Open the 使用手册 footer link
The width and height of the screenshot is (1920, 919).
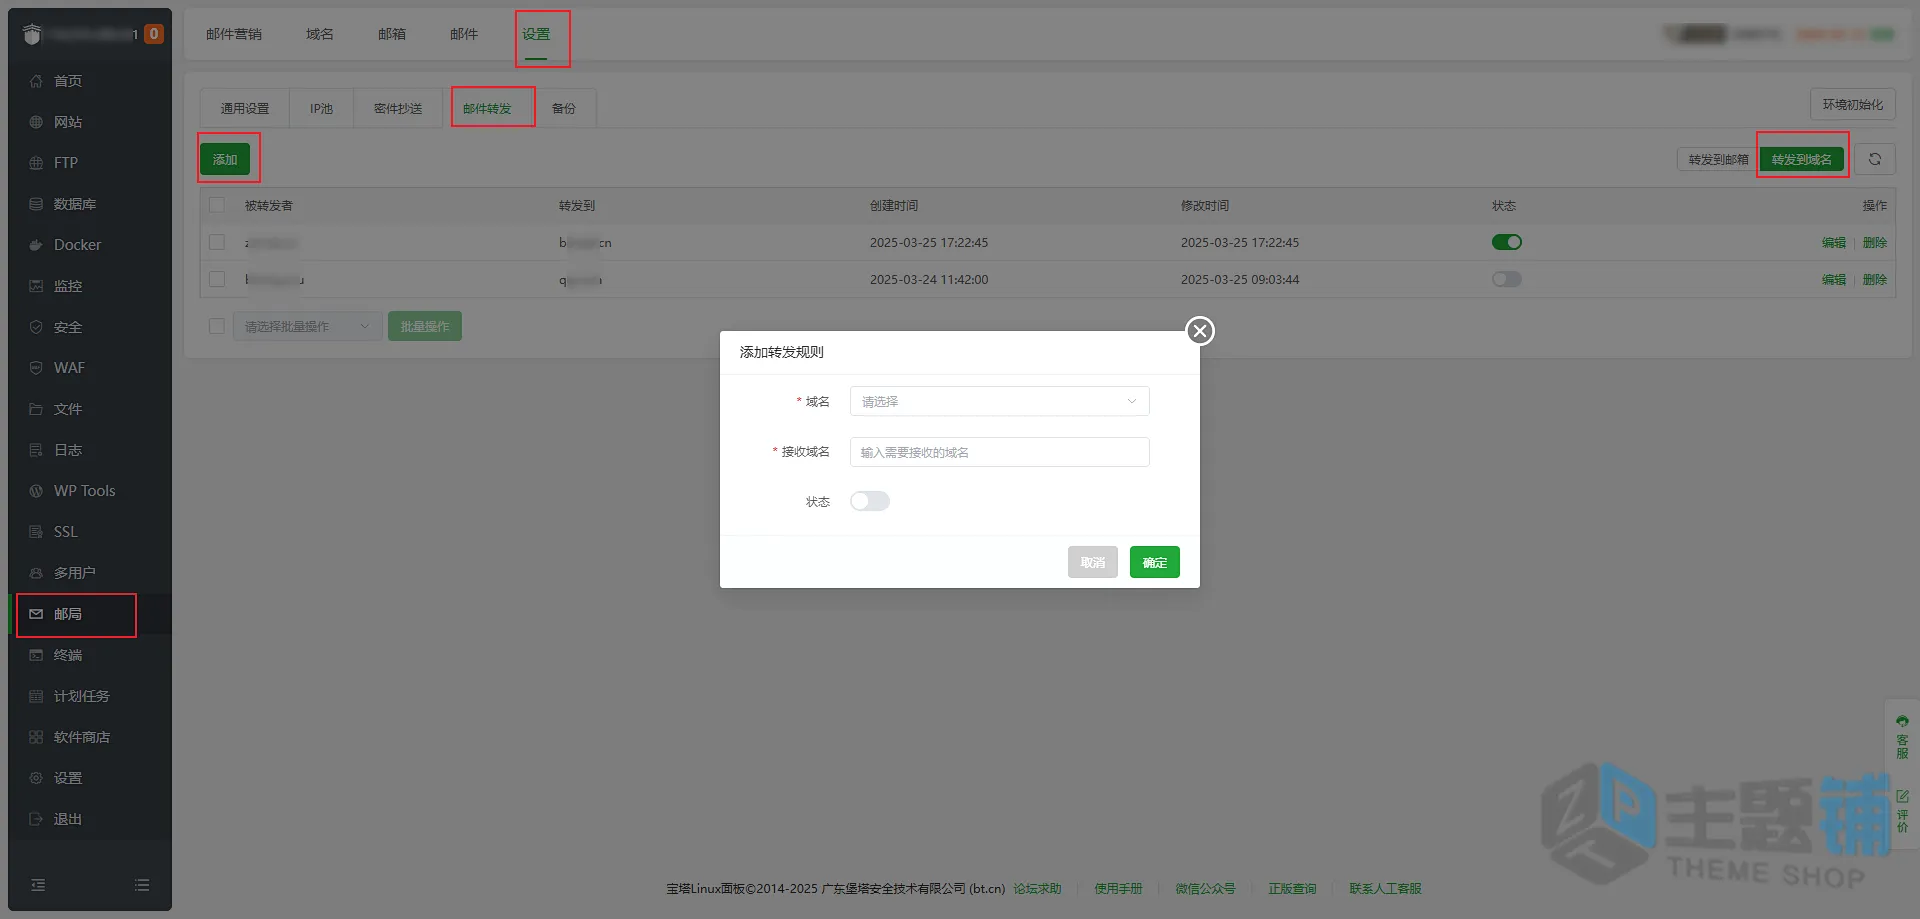pyautogui.click(x=1118, y=888)
